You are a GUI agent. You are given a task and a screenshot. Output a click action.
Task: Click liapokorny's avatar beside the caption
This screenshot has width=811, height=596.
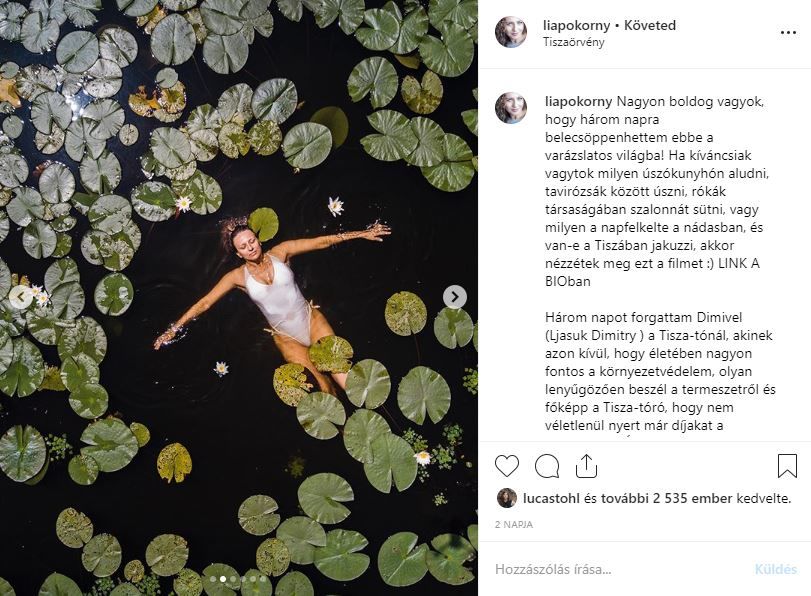coord(510,107)
